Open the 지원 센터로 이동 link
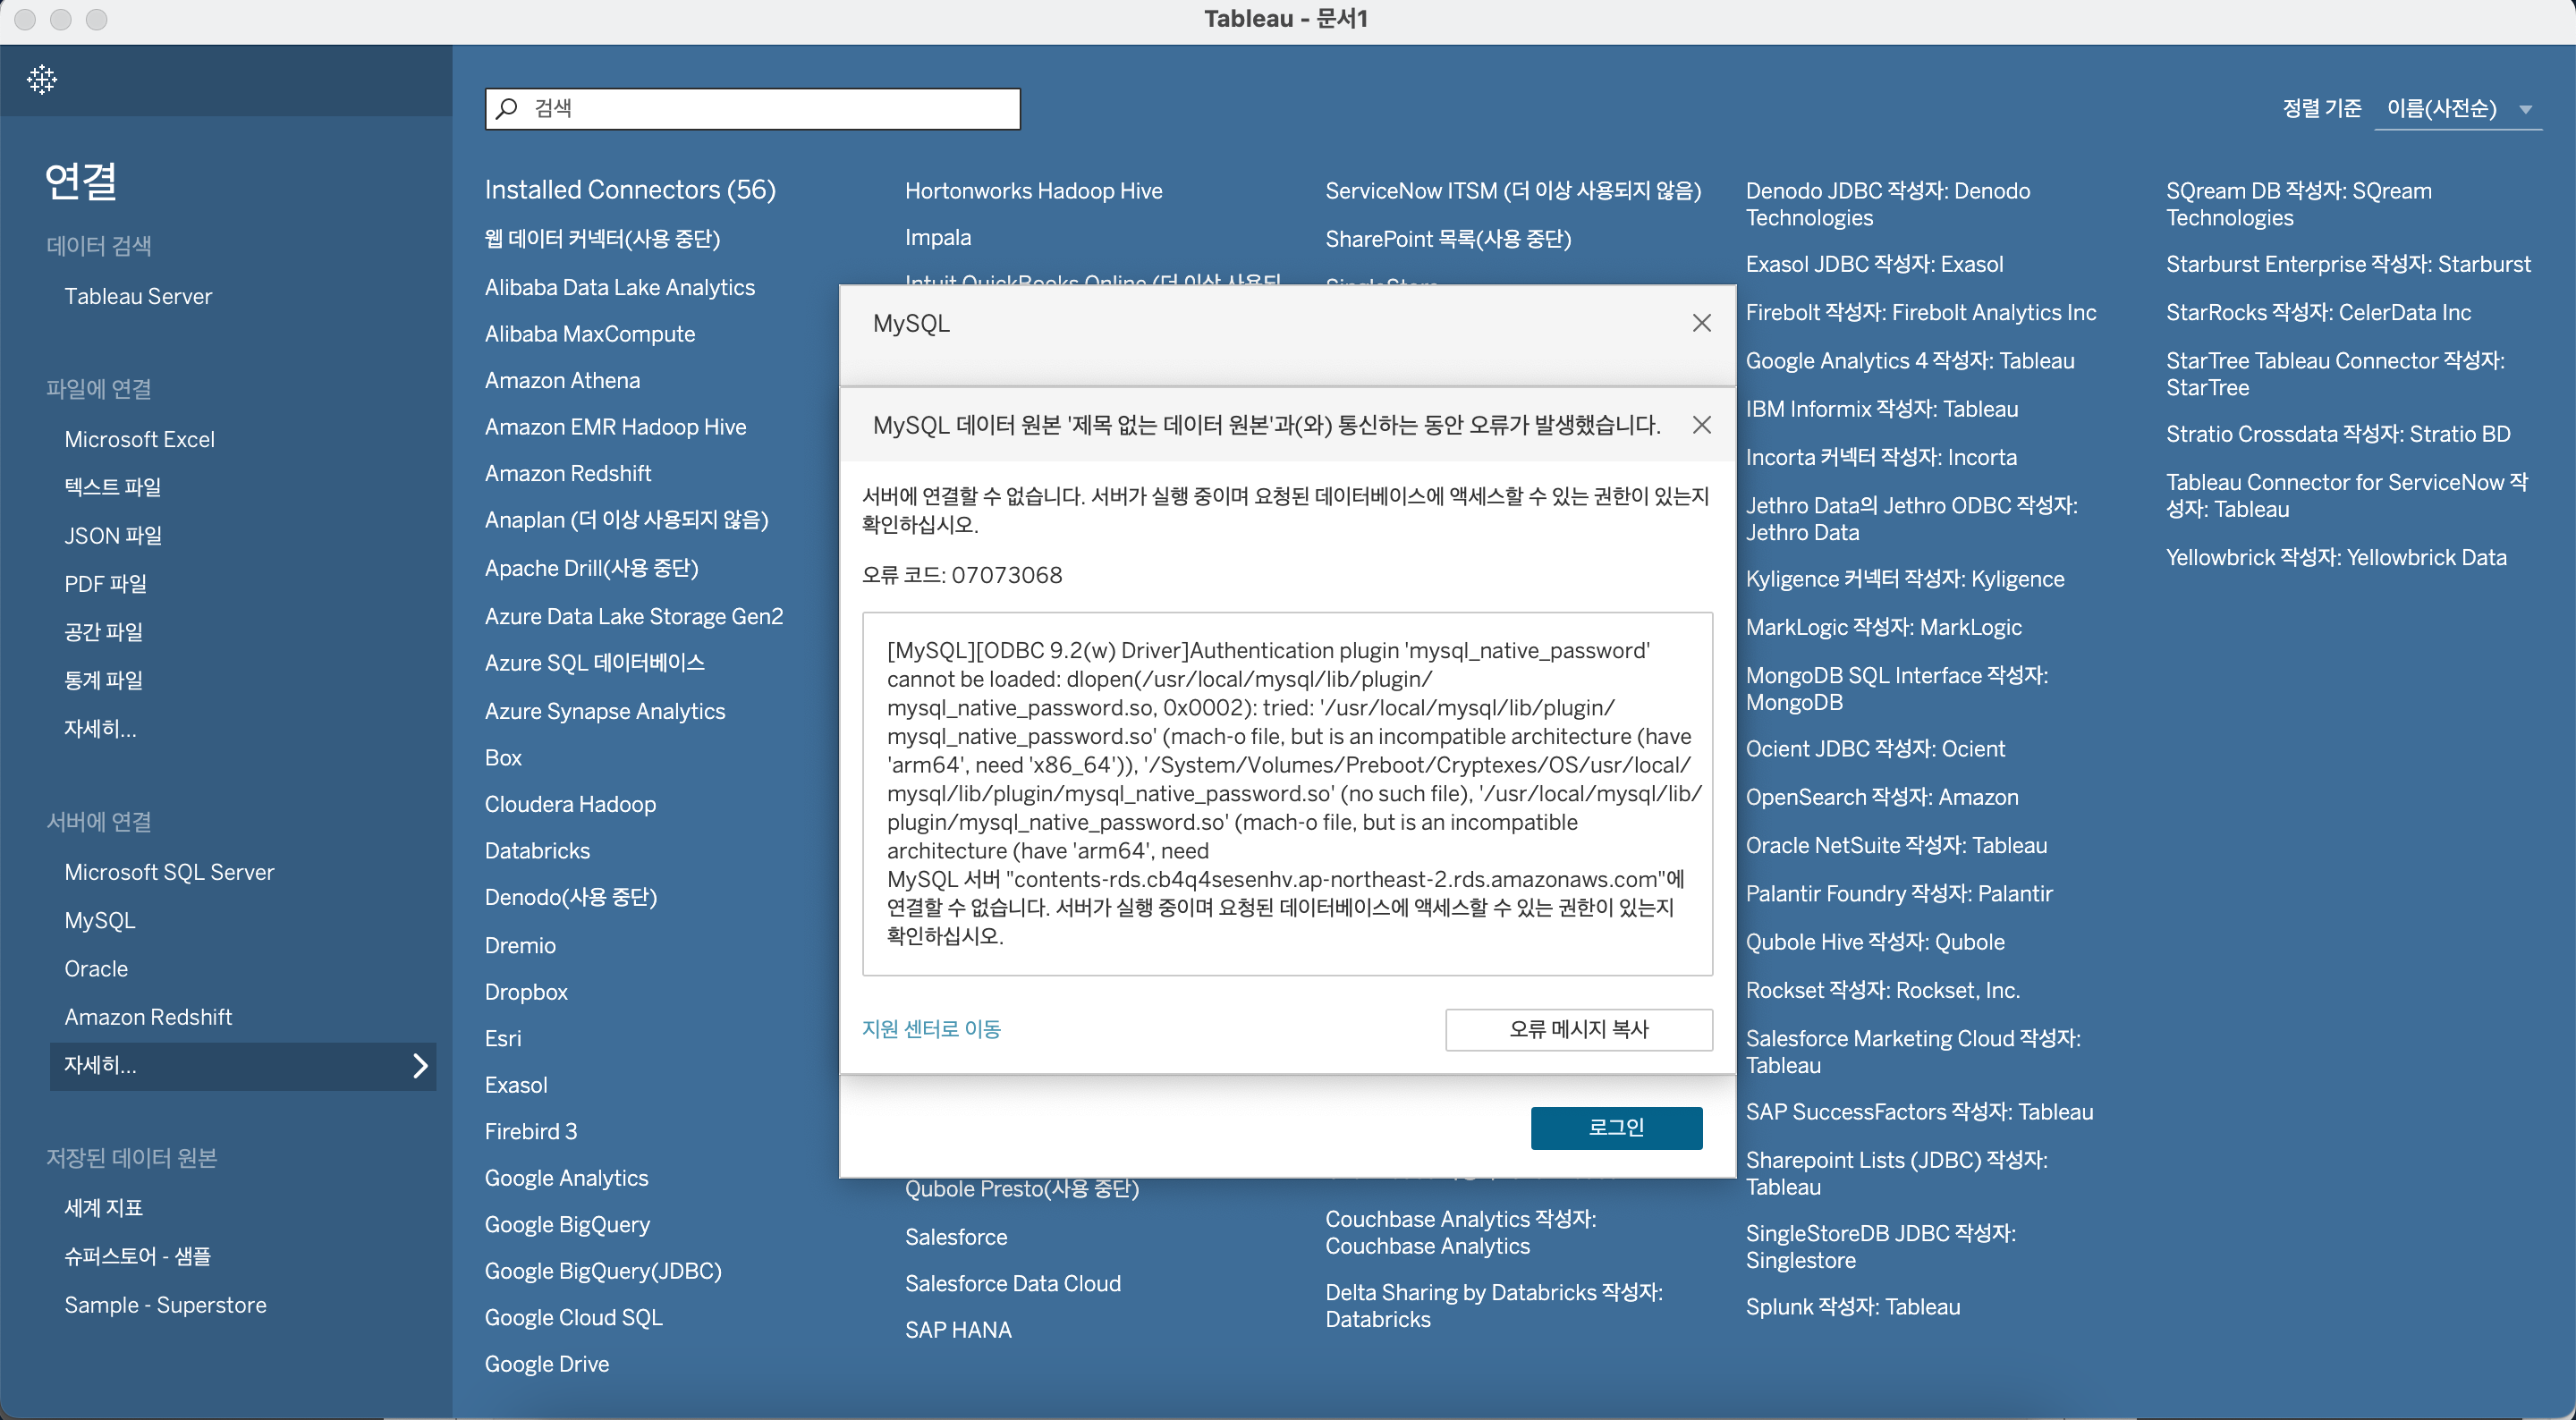Image resolution: width=2576 pixels, height=1420 pixels. click(x=931, y=1029)
